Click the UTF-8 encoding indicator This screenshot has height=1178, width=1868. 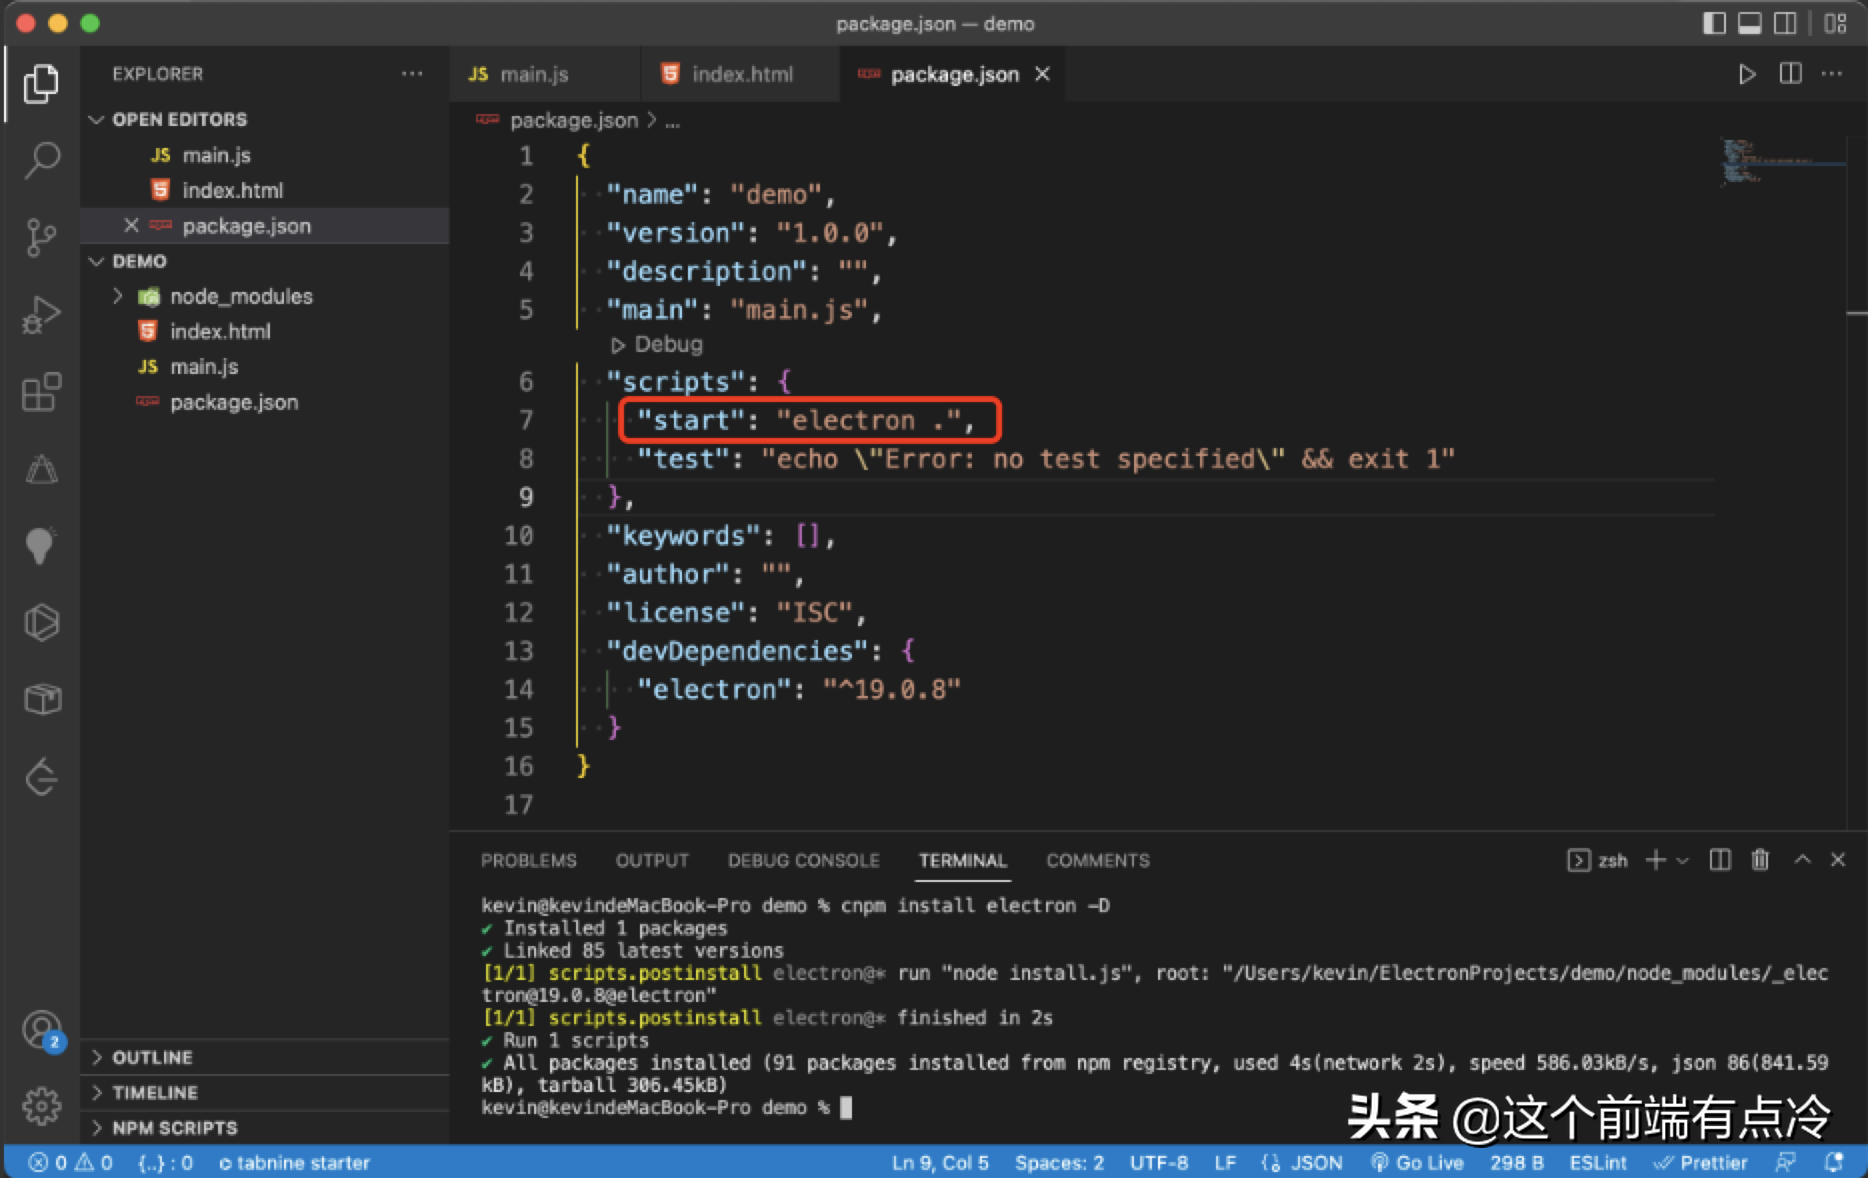pyautogui.click(x=1159, y=1163)
